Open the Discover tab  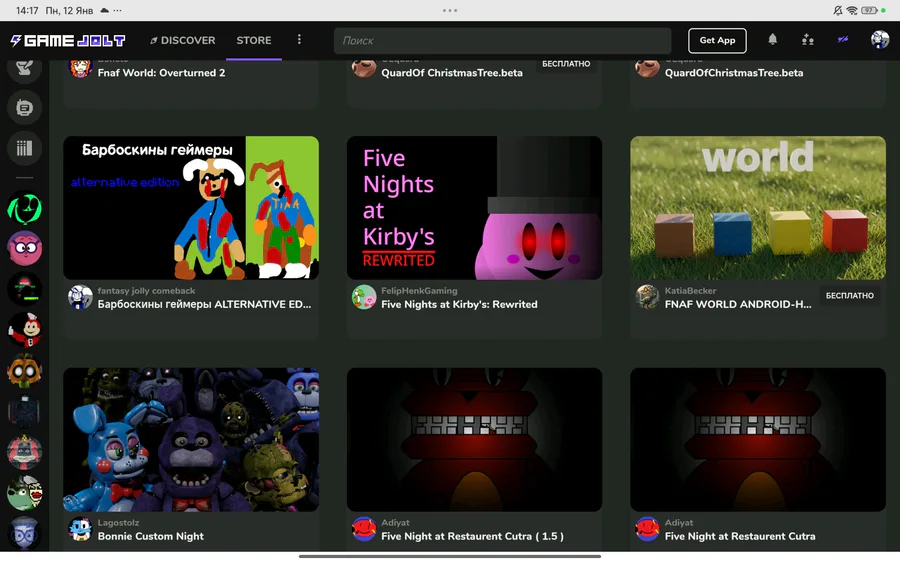(x=183, y=41)
